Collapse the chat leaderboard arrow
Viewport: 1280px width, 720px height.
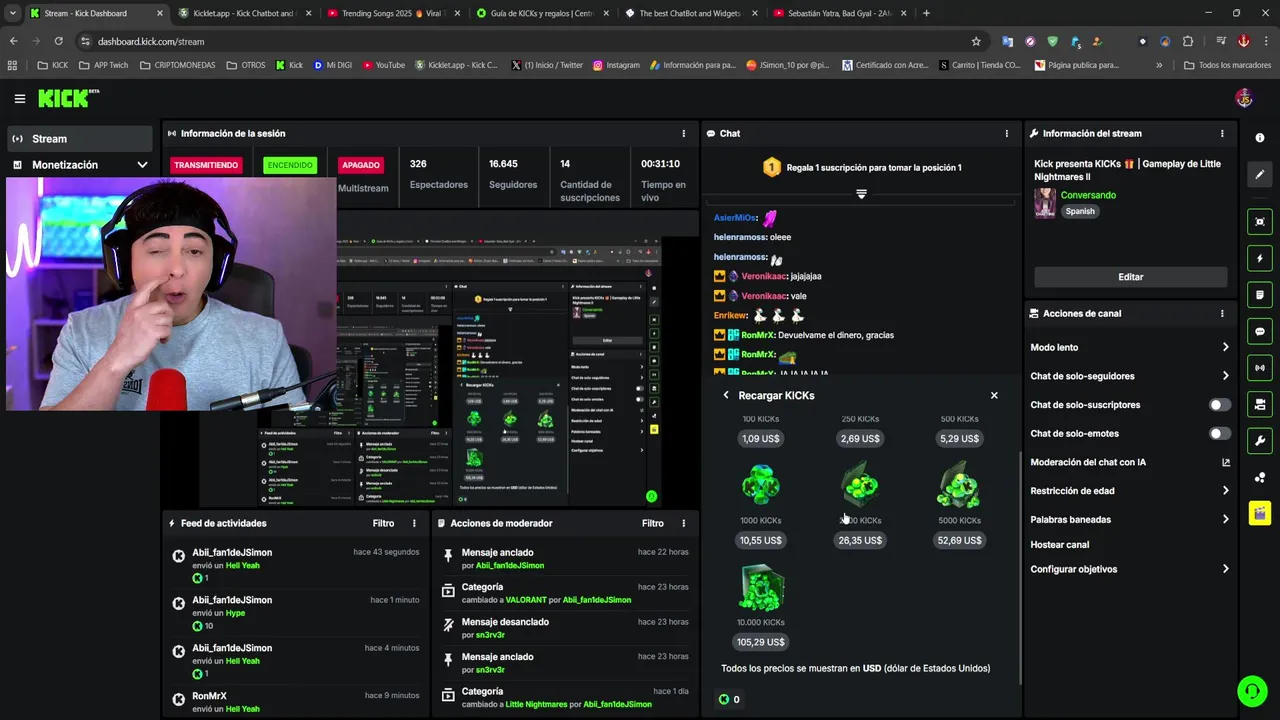click(x=861, y=194)
